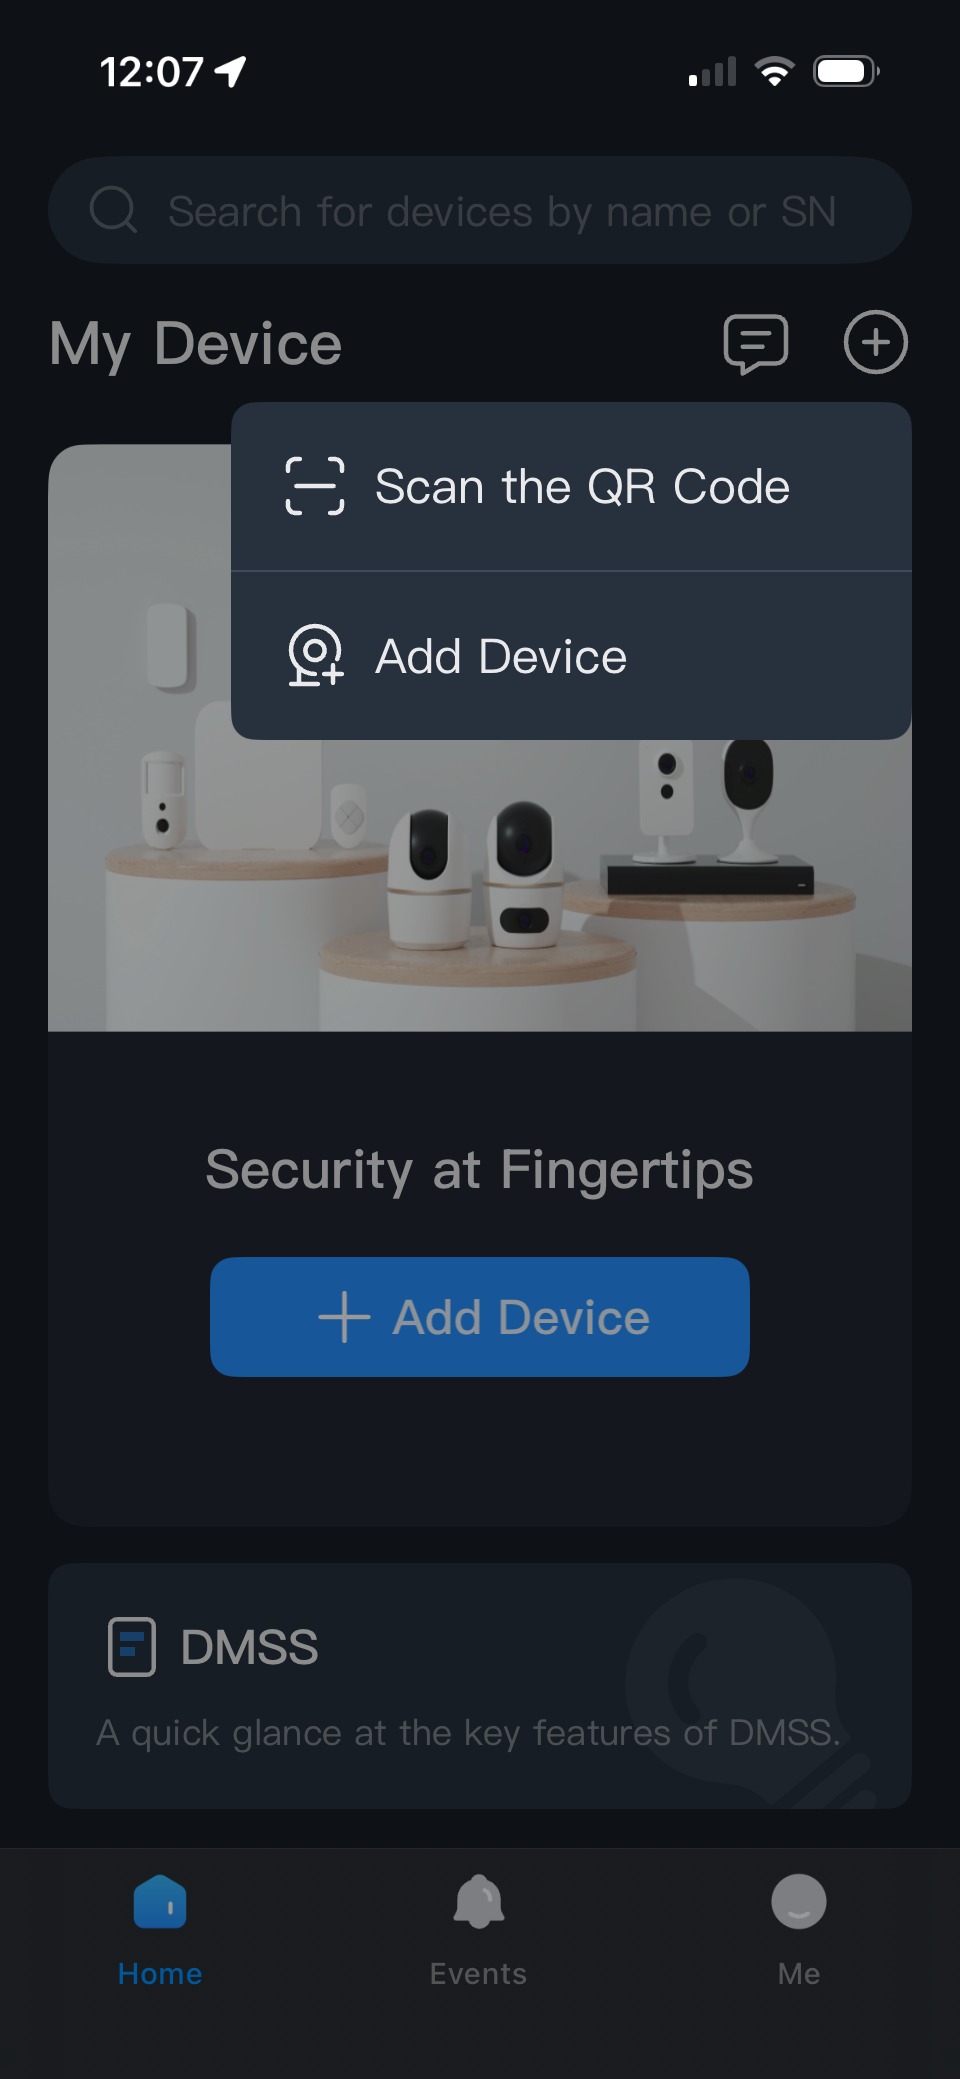The image size is (960, 2079).
Task: Open the messages chat bubble icon
Action: tap(756, 344)
